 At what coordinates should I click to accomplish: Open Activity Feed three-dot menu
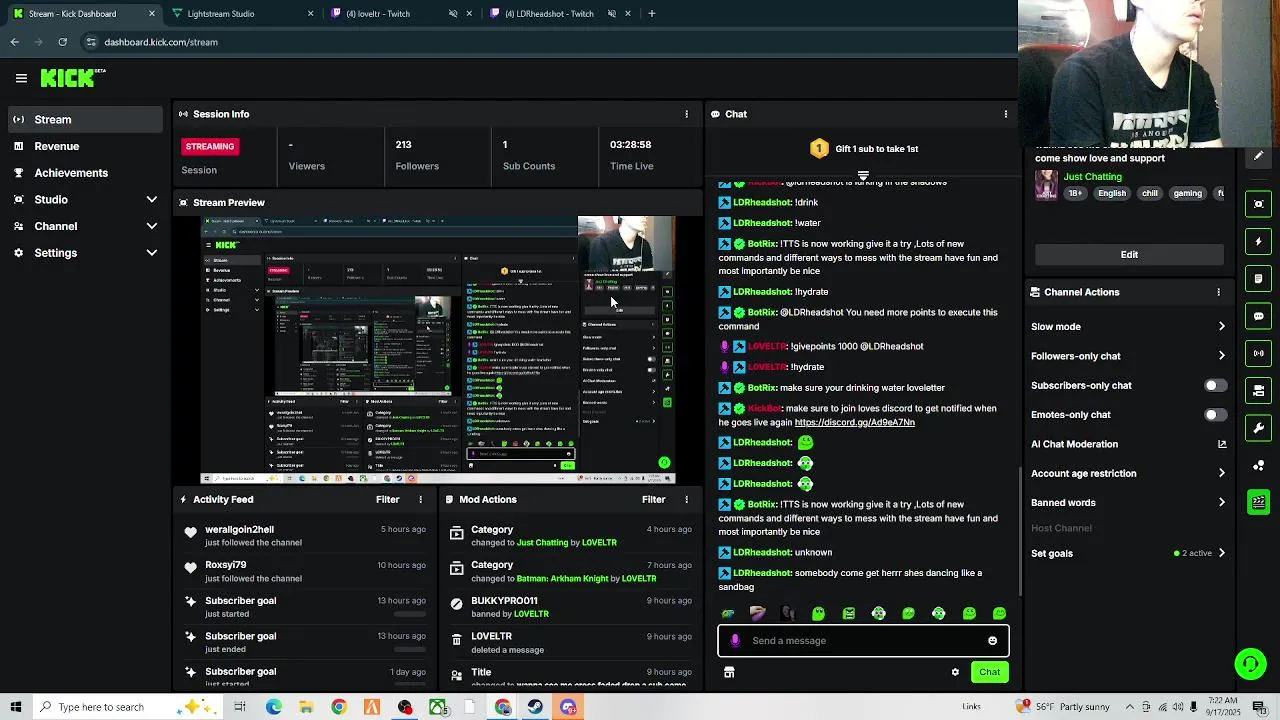point(420,499)
